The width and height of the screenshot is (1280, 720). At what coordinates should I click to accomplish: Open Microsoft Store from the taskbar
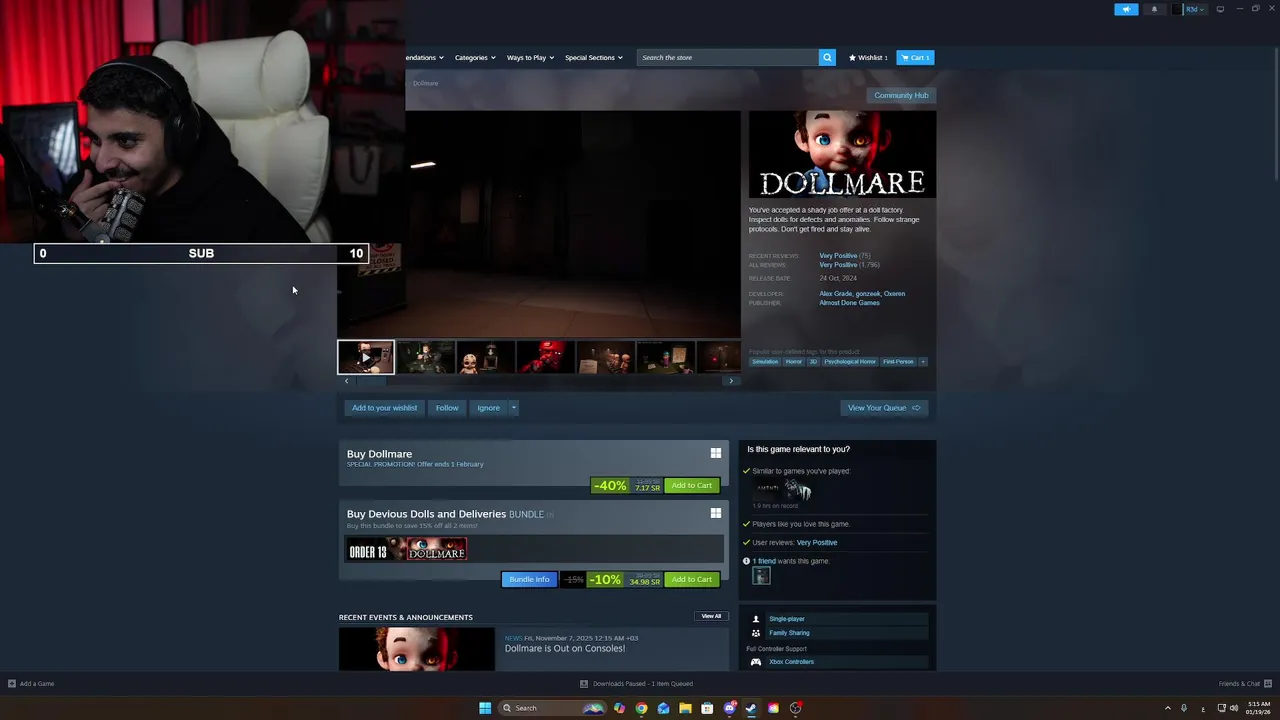coord(707,708)
